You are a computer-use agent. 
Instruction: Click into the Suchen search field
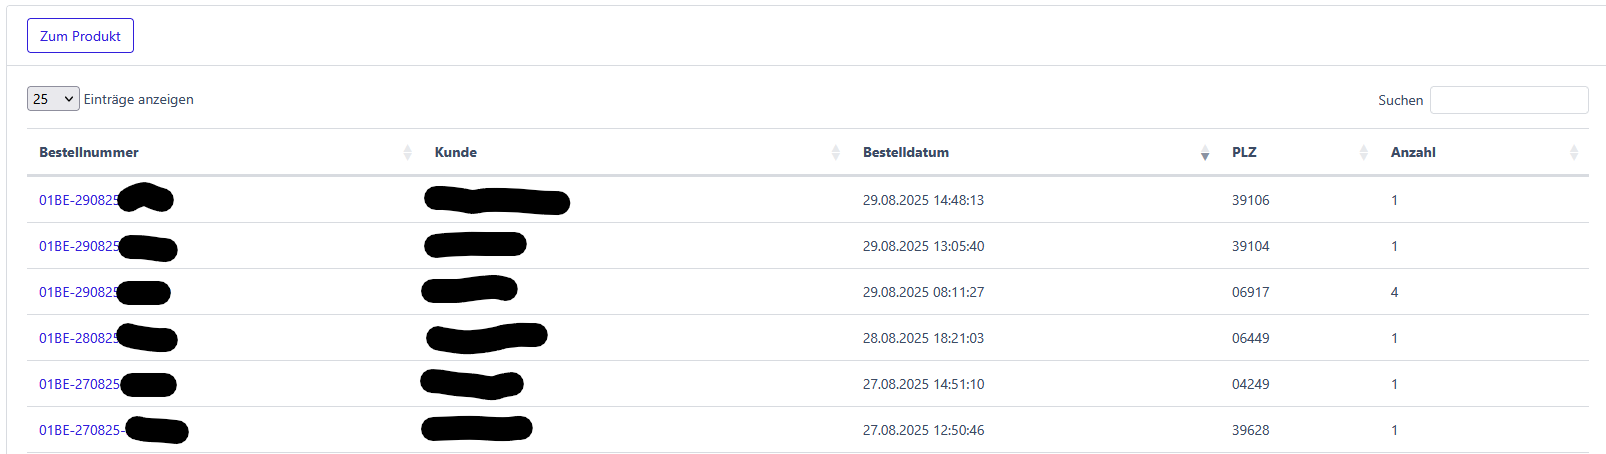pos(1508,100)
